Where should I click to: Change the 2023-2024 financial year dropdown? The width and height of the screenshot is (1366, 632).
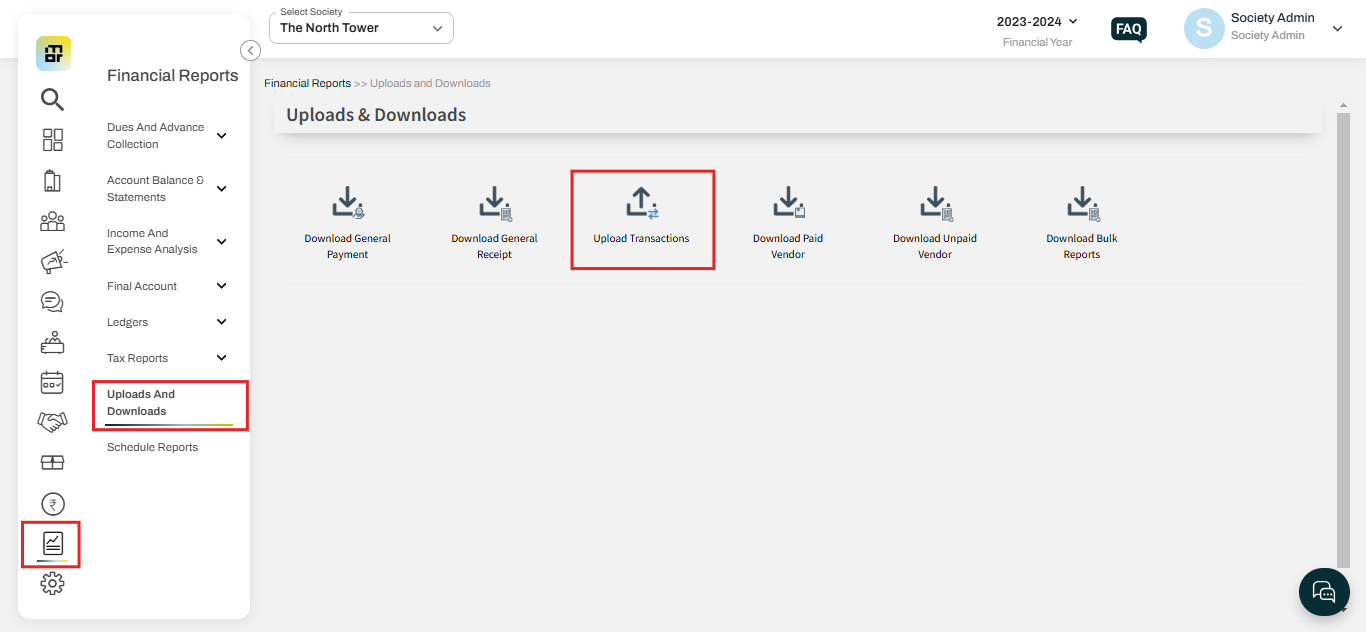click(x=1037, y=22)
